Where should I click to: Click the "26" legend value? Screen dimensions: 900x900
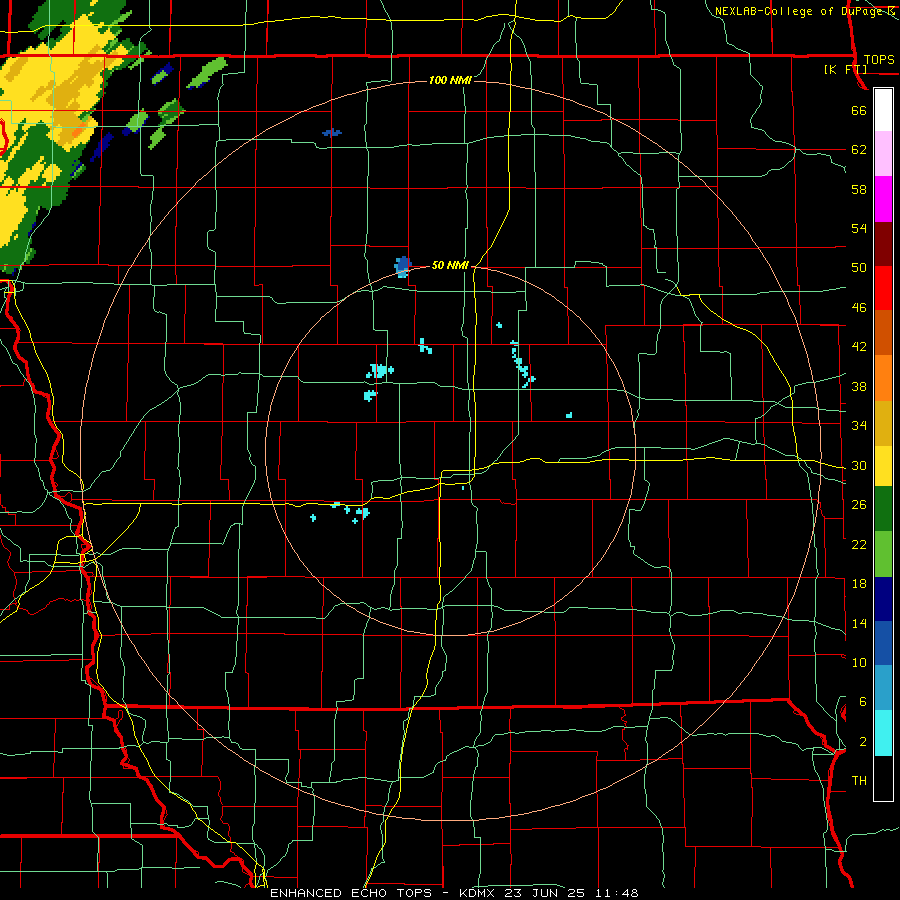coord(859,505)
